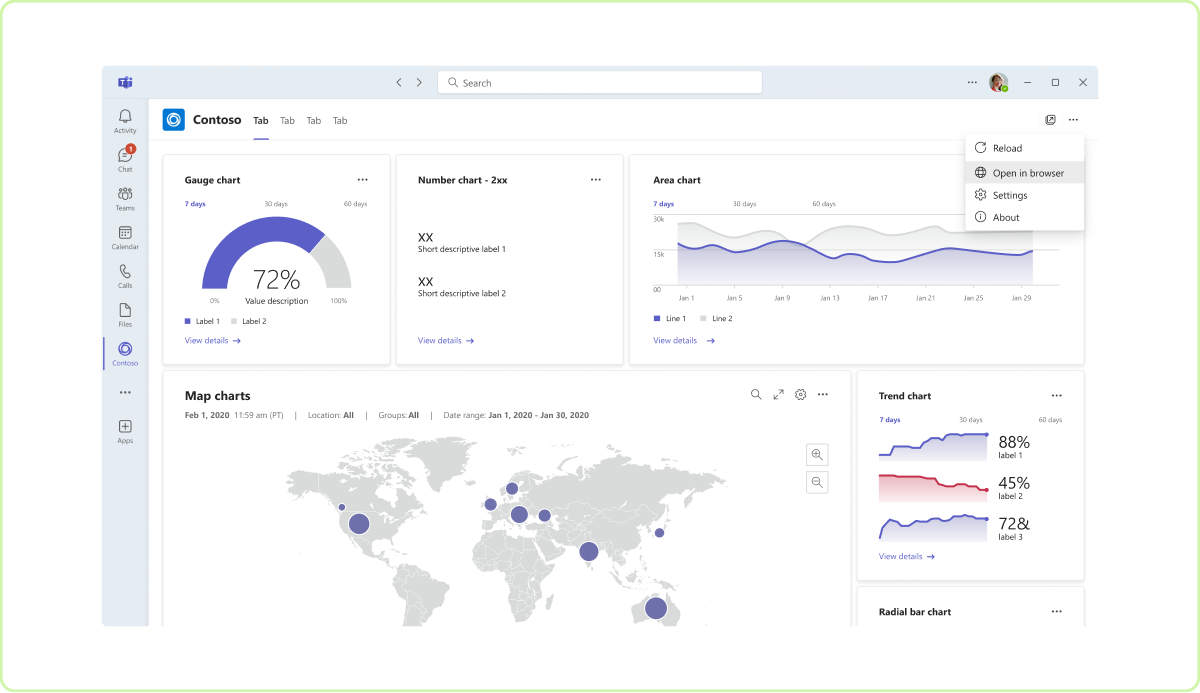Screen dimensions: 1200x693
Task: Search within Map charts magnifier icon
Action: click(756, 395)
